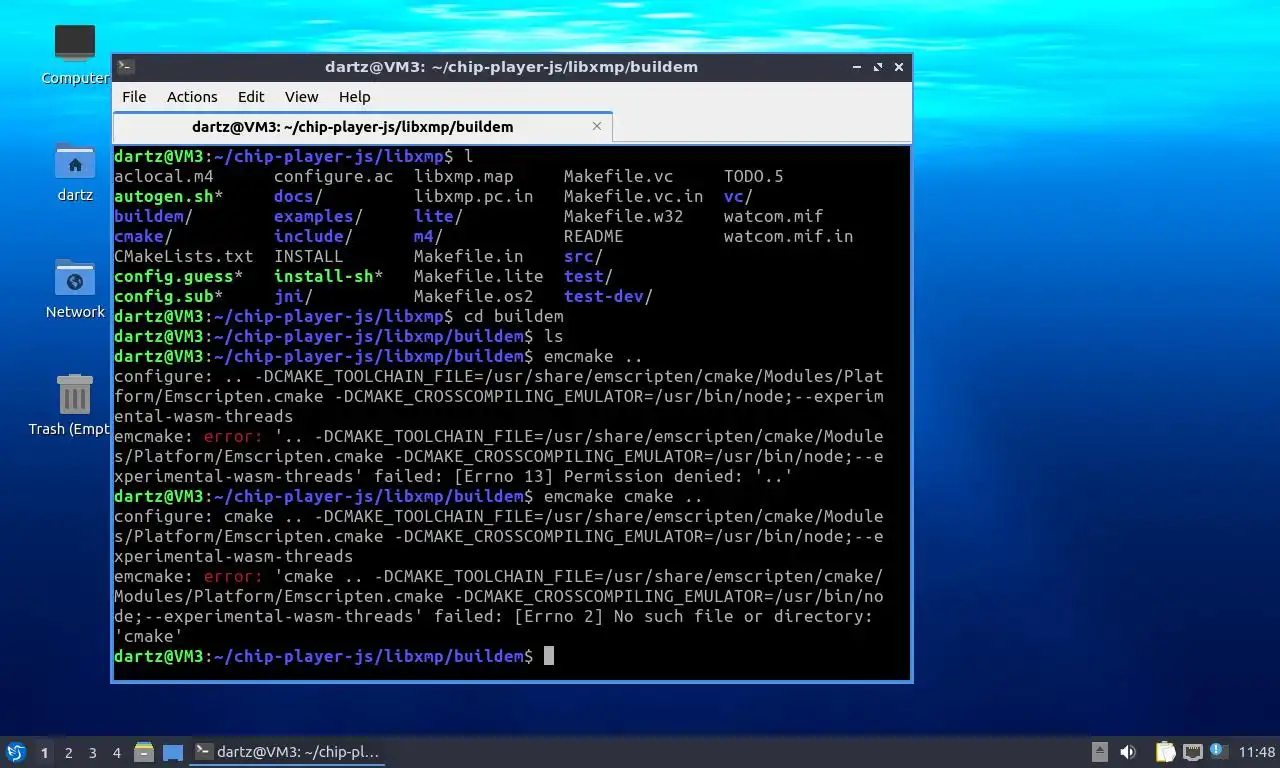The height and width of the screenshot is (768, 1280).
Task: Click the terminal cursor at the last prompt
Action: pyautogui.click(x=548, y=656)
